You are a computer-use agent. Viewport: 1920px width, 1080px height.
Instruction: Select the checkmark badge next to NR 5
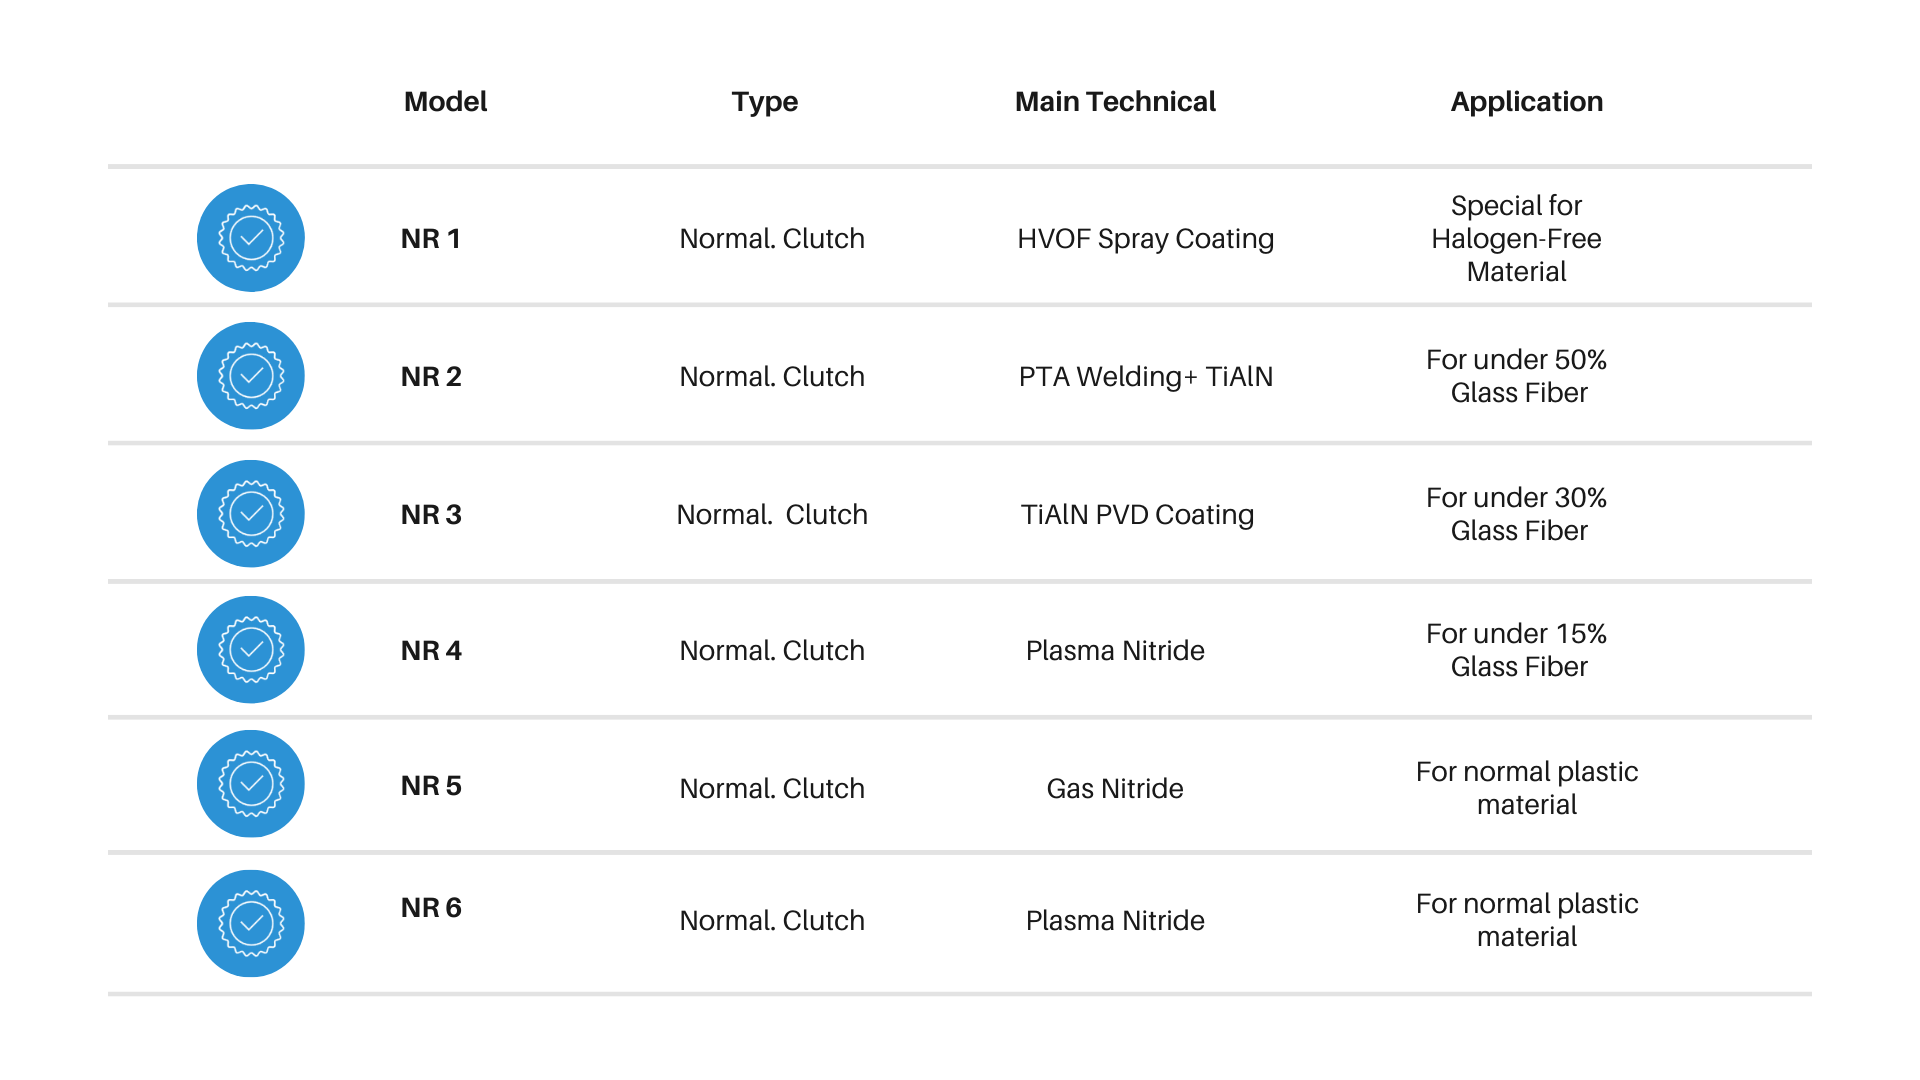coord(251,784)
